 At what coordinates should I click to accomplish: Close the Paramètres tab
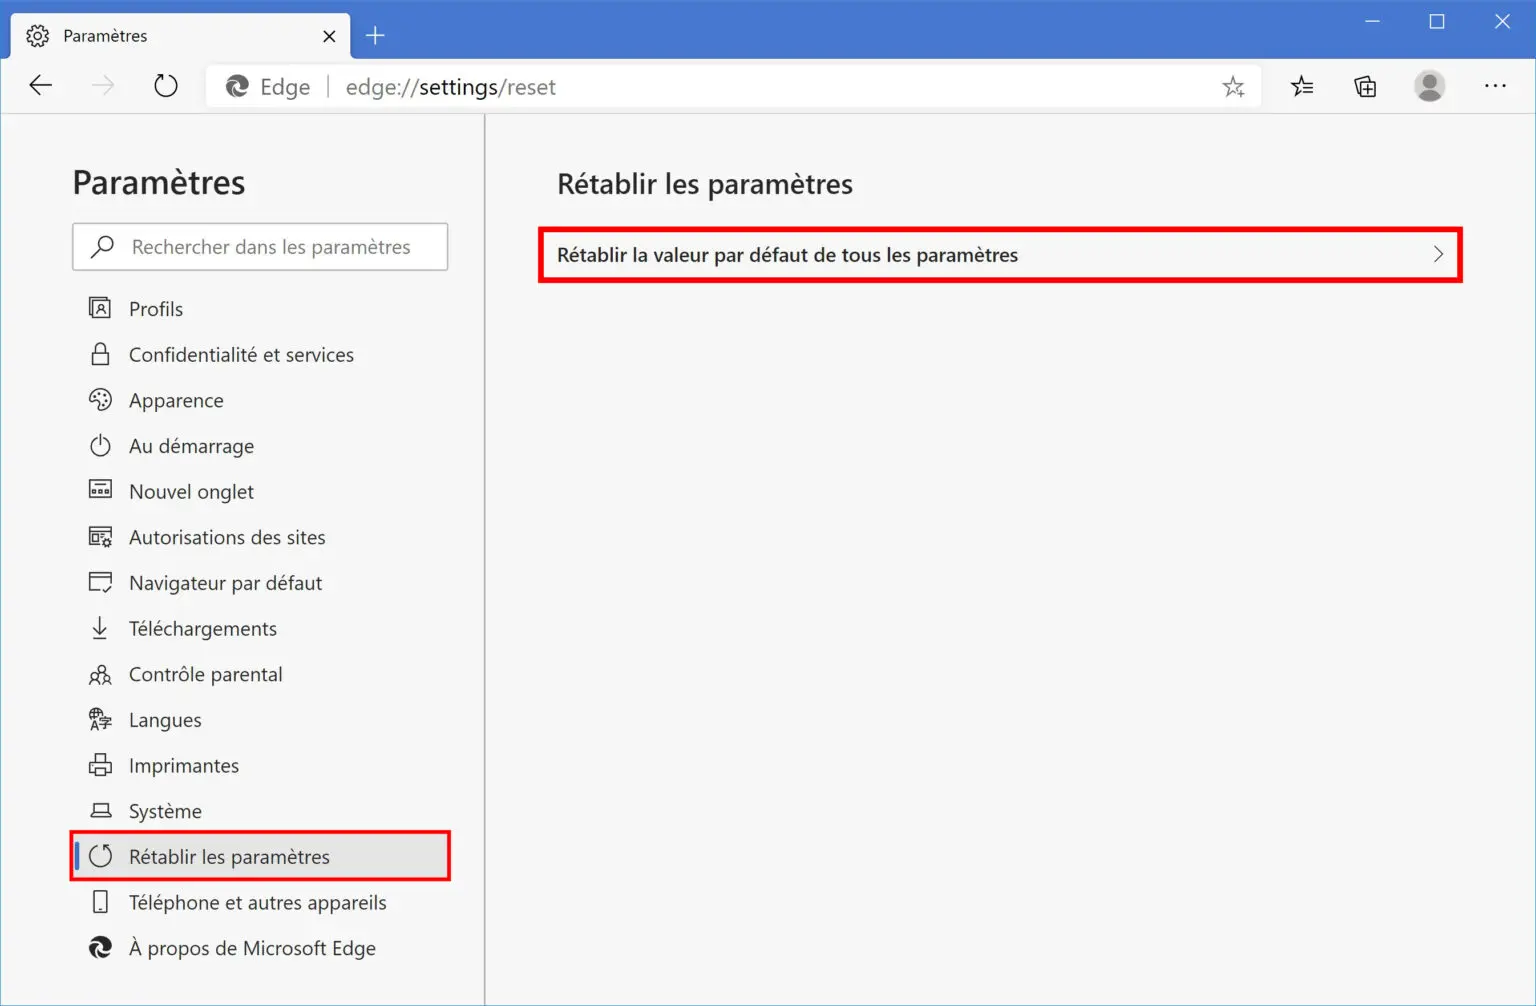329,36
